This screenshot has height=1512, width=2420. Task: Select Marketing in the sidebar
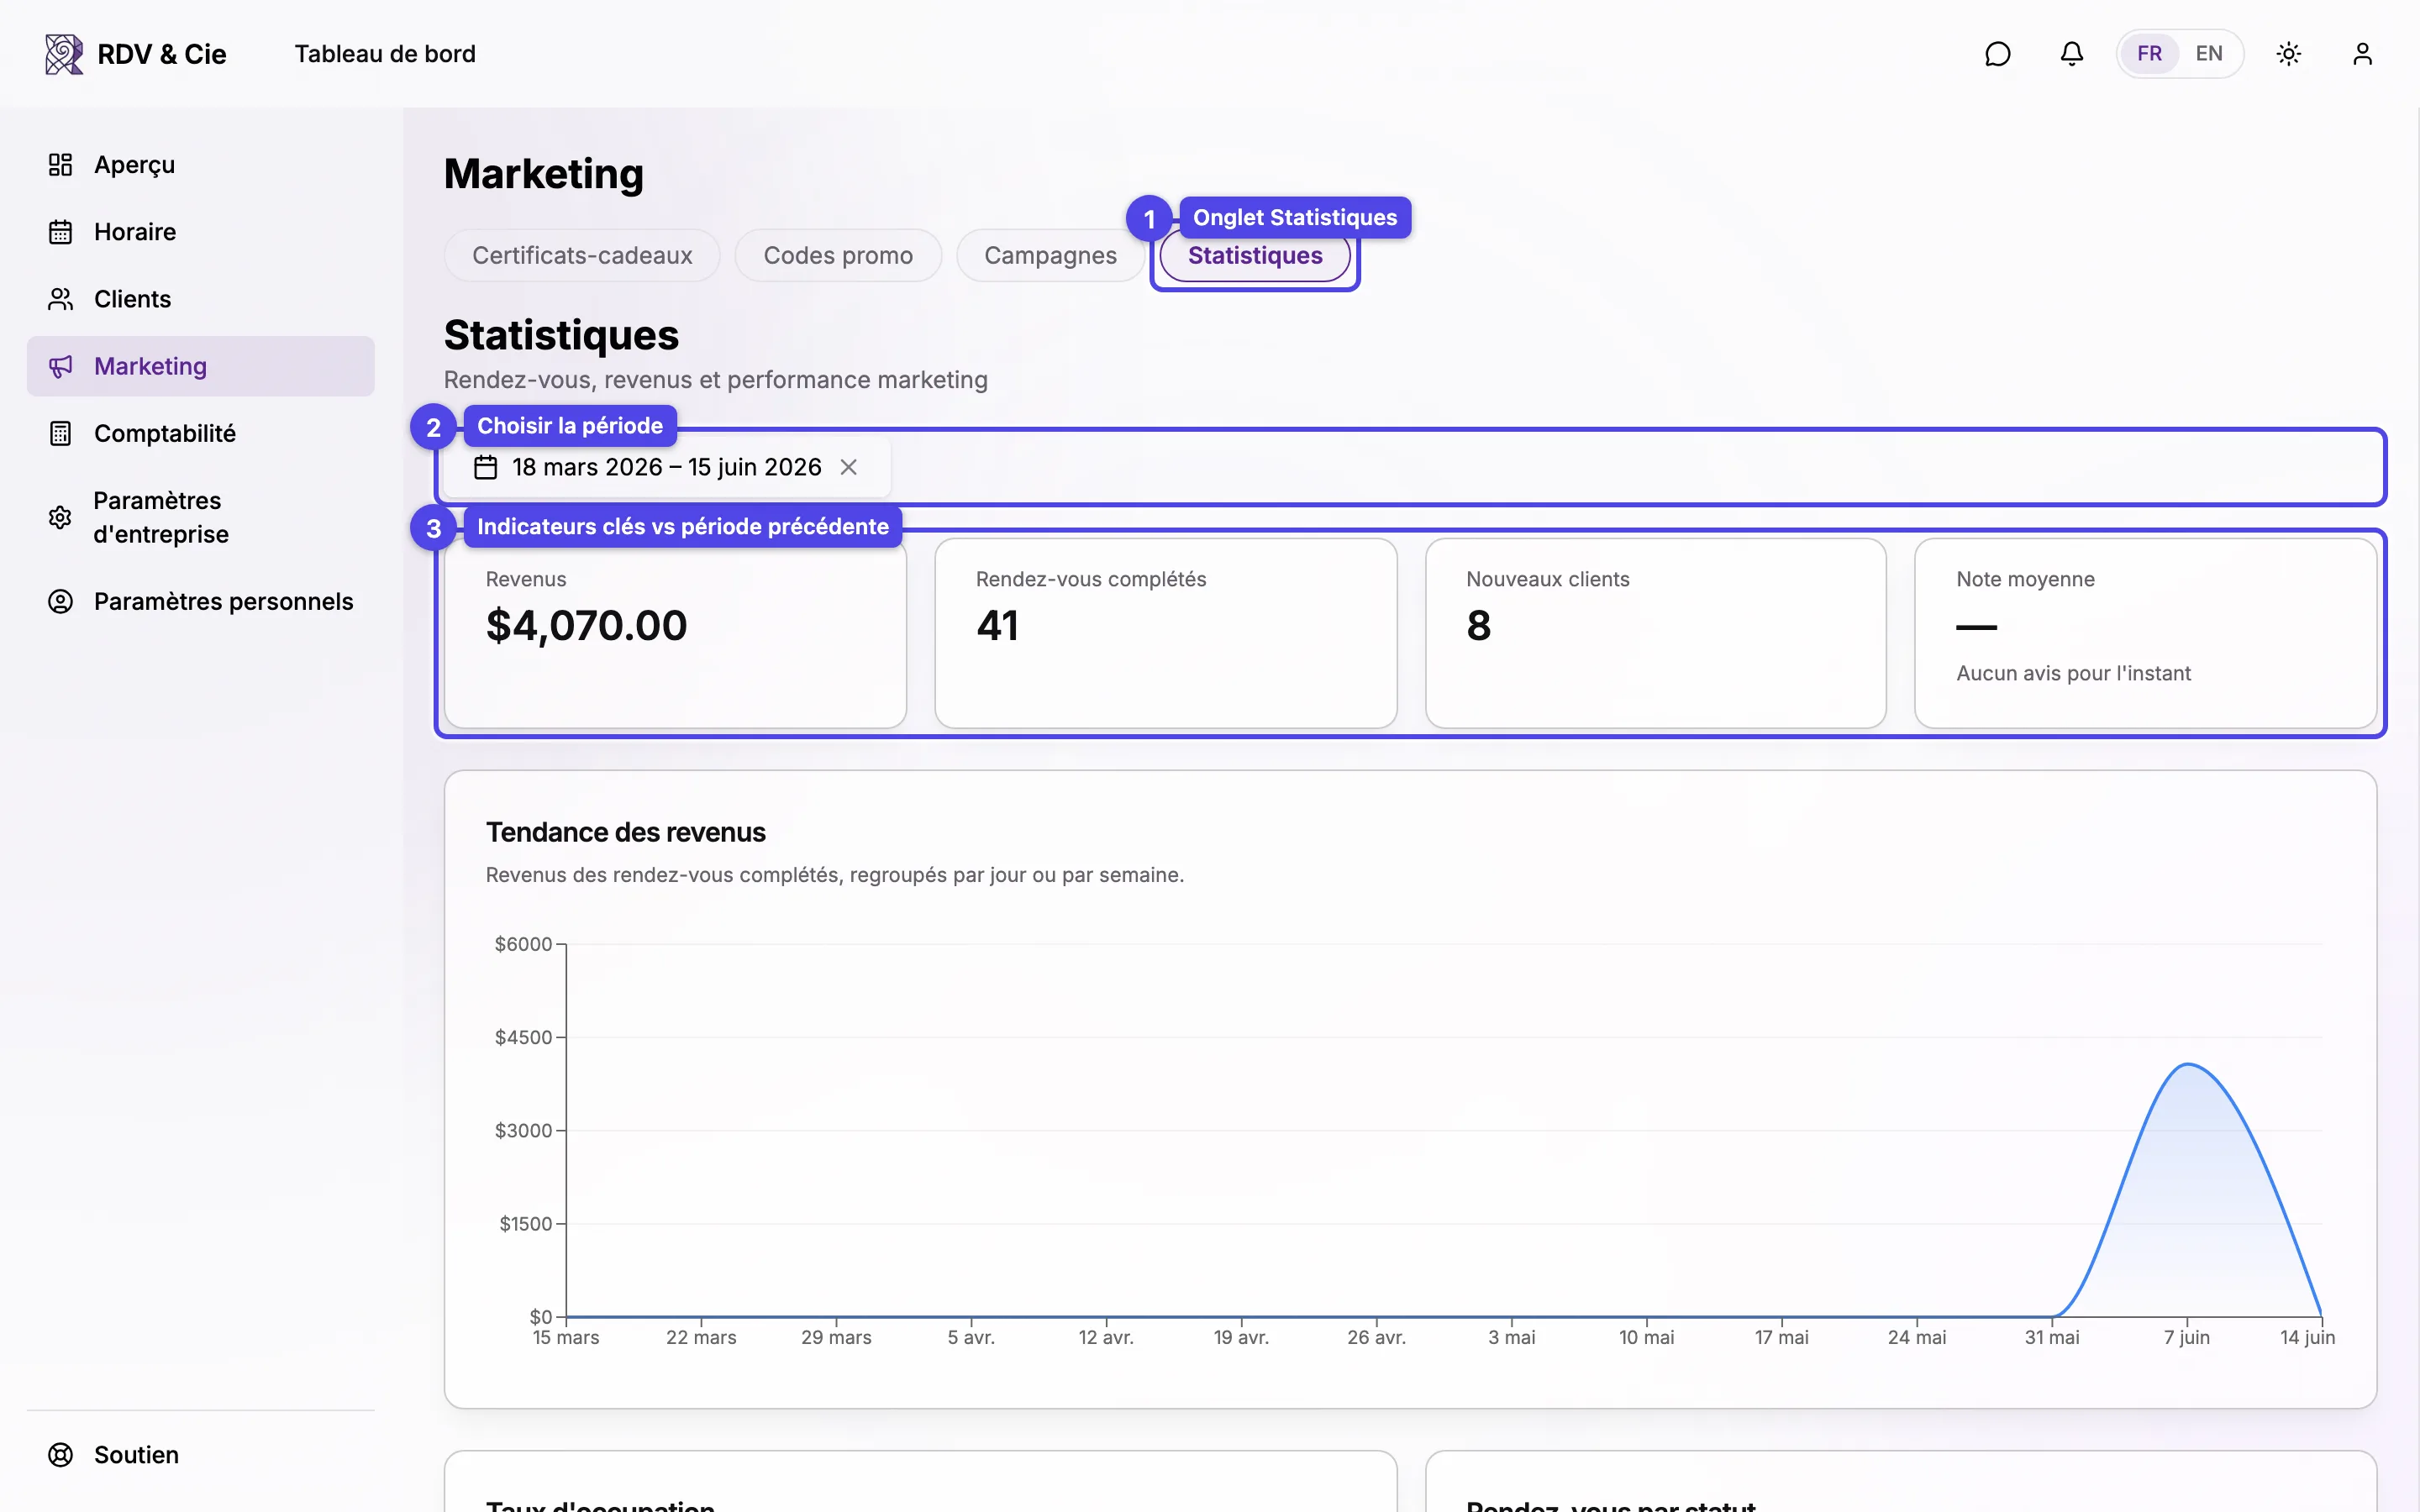point(200,366)
